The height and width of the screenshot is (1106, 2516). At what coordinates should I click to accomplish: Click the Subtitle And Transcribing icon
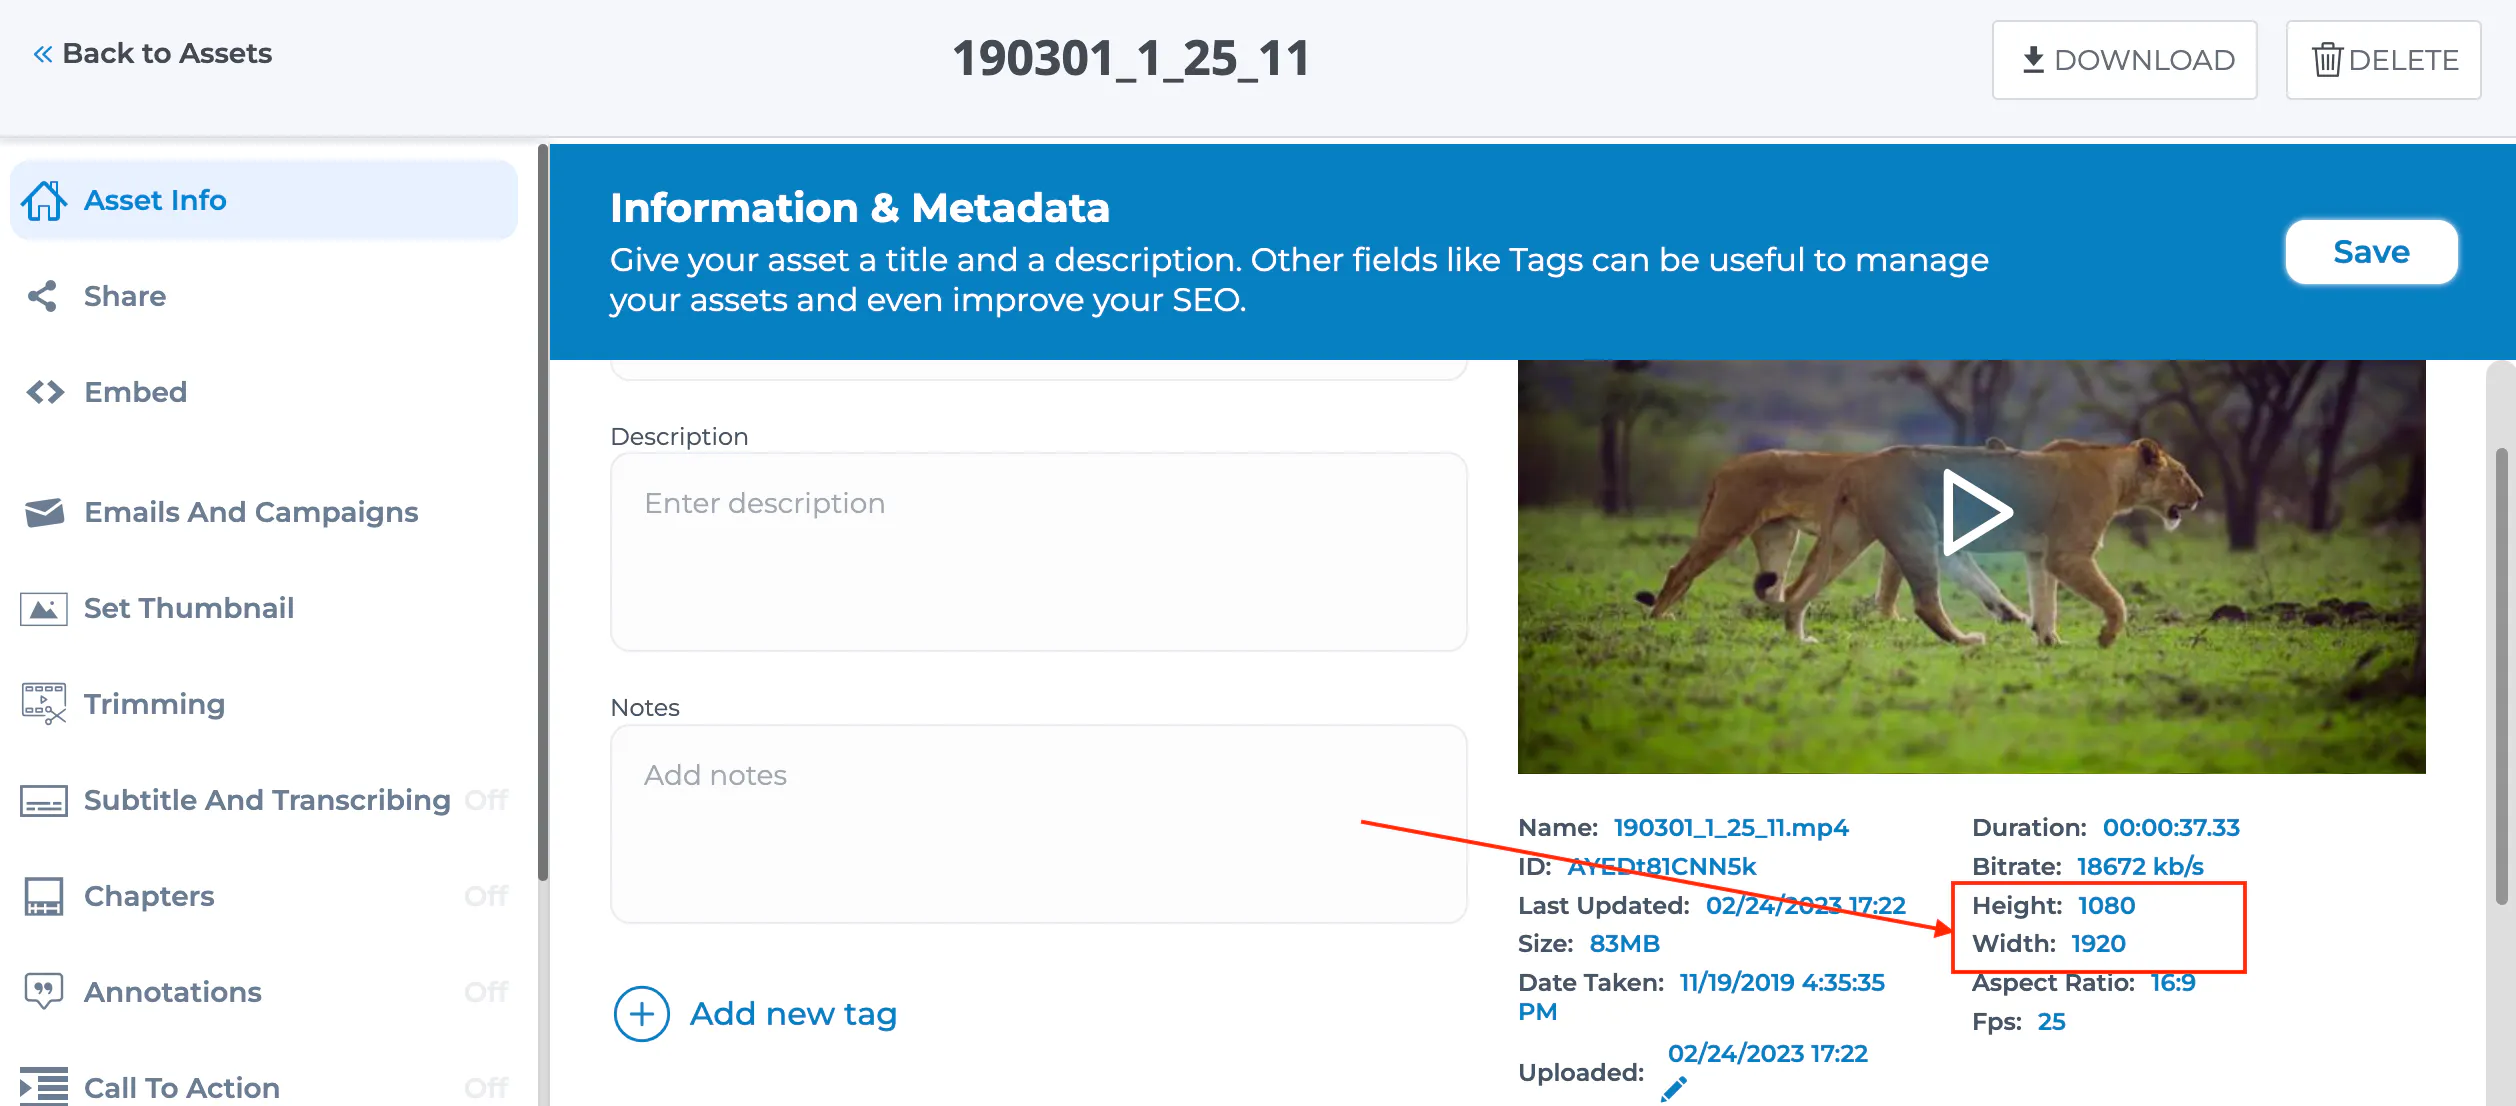pos(44,801)
